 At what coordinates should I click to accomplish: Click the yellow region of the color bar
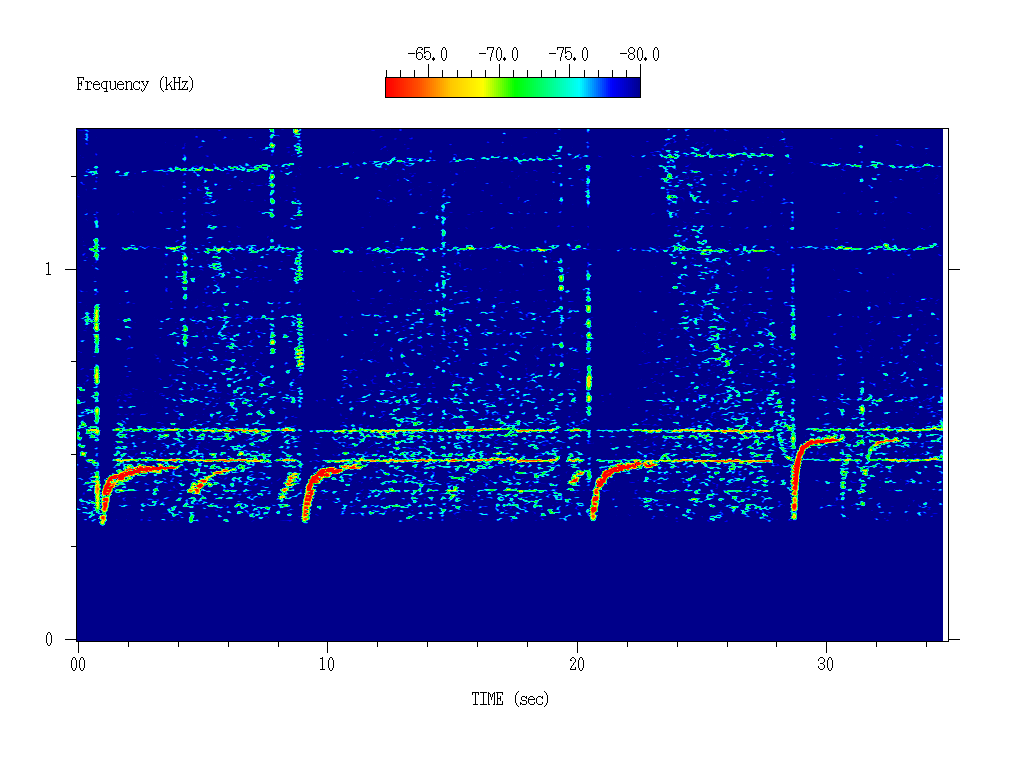click(x=478, y=88)
